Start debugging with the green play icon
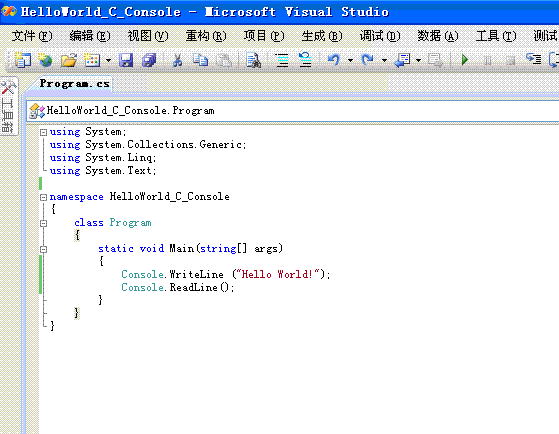 (465, 59)
